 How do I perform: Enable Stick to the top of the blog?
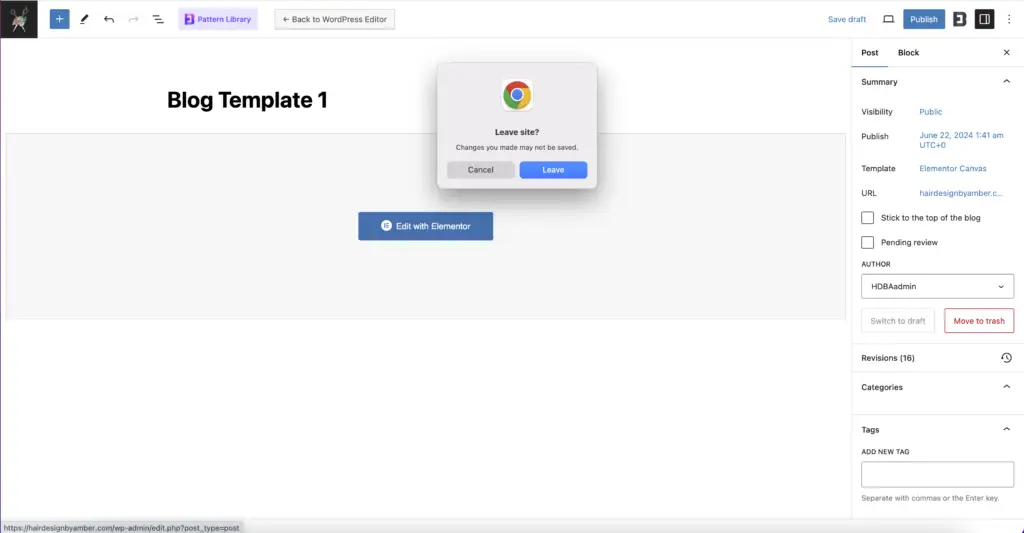click(x=868, y=218)
